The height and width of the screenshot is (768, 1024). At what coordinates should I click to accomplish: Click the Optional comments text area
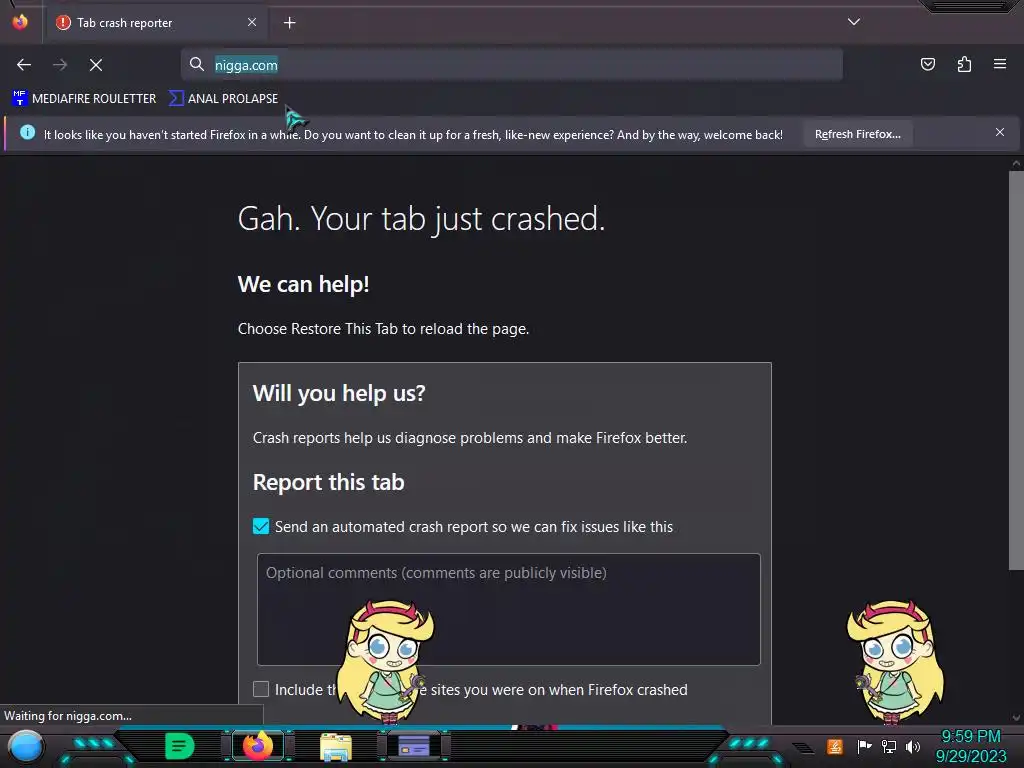point(509,609)
